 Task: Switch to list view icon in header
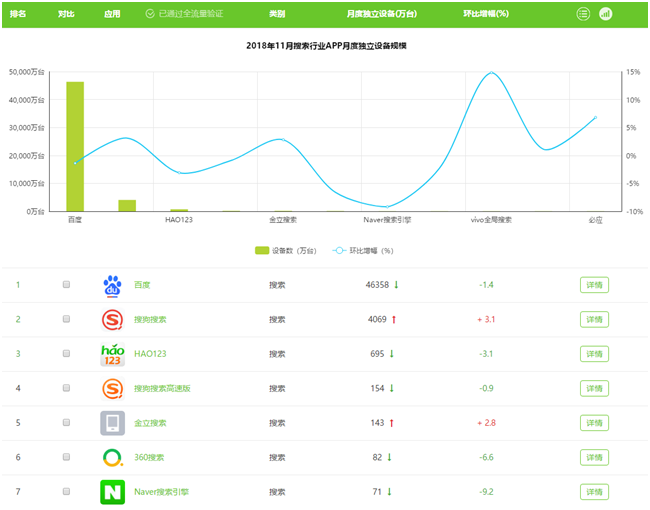click(x=583, y=14)
